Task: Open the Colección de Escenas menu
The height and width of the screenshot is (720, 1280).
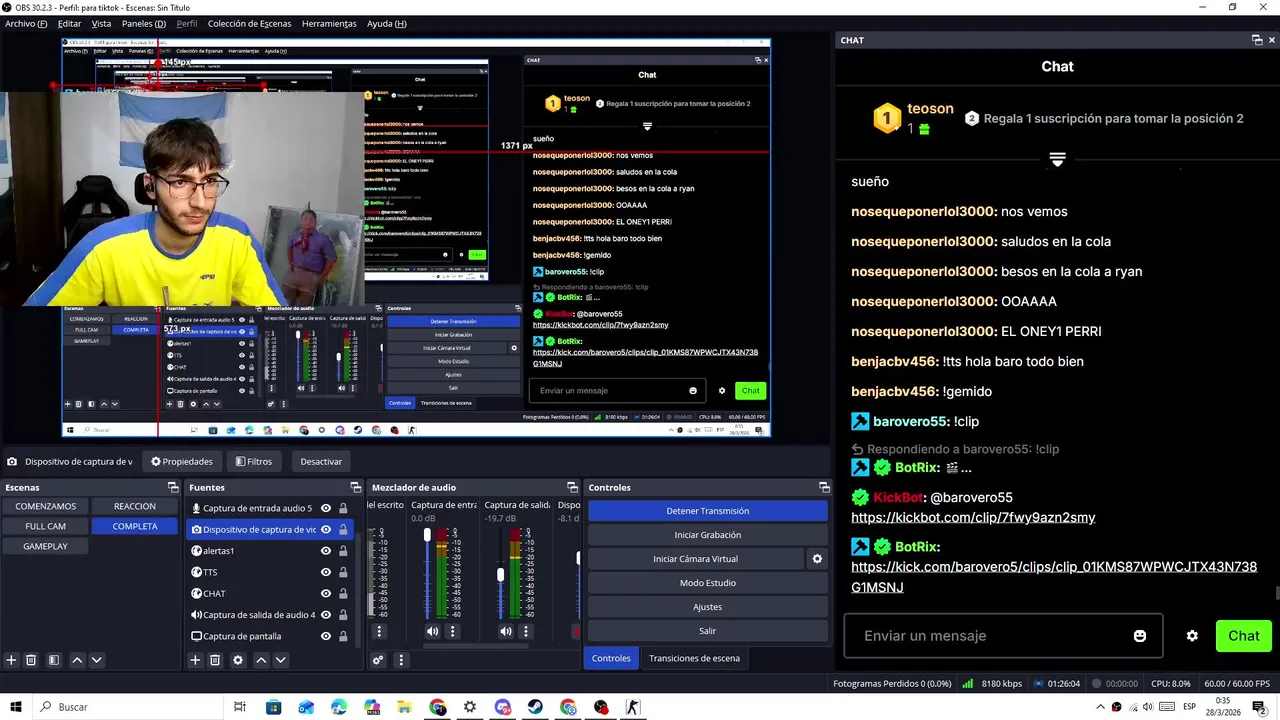Action: point(249,23)
